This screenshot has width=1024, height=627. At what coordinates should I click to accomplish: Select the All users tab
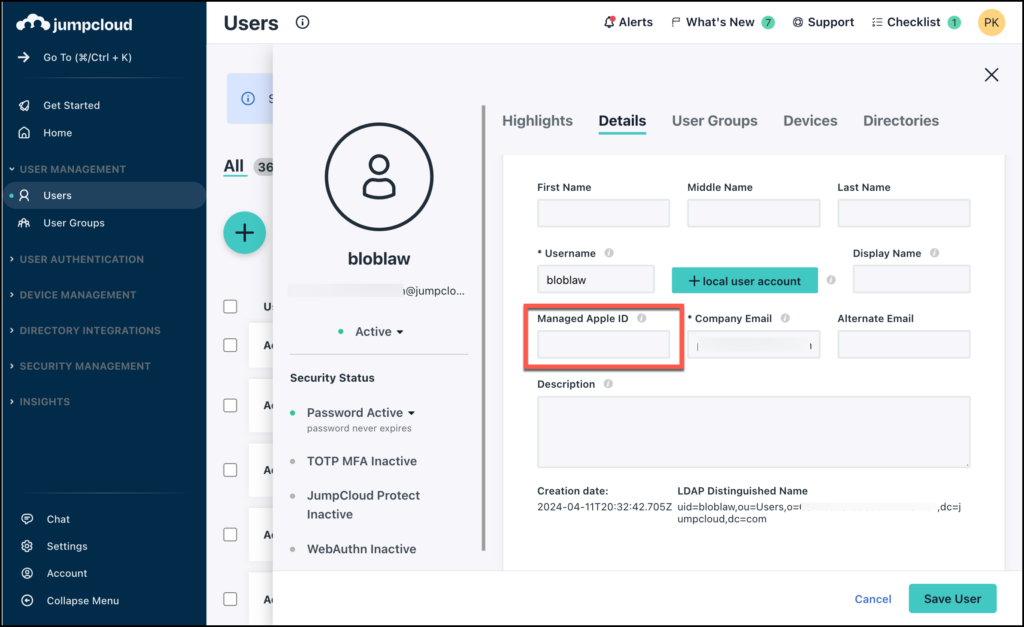(234, 166)
